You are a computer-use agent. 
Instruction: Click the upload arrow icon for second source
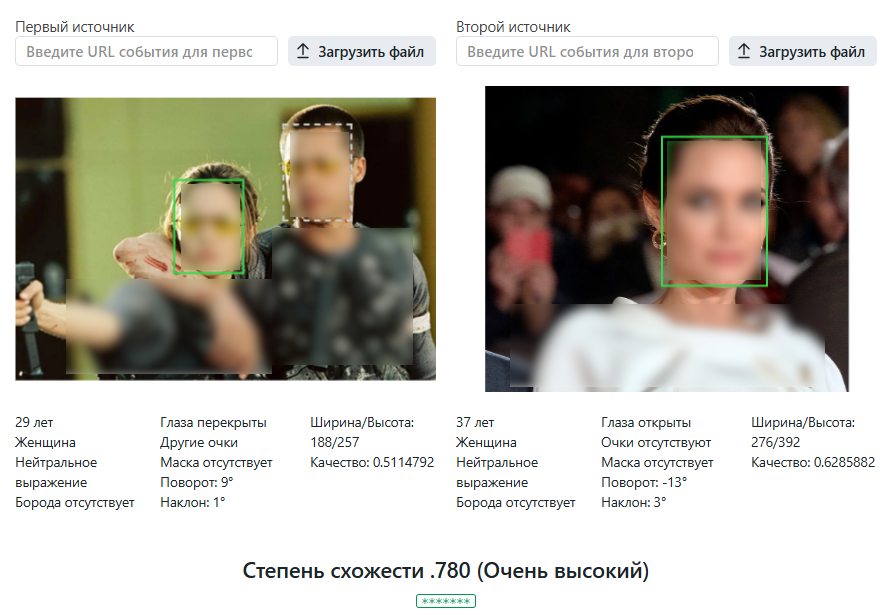coord(744,52)
